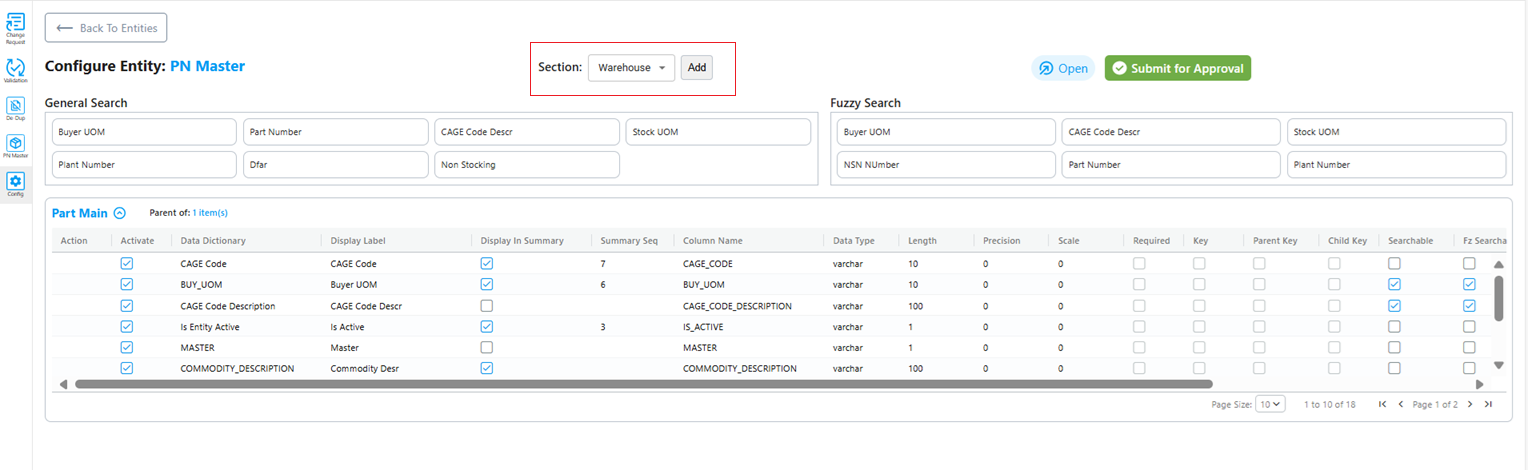Screen dimensions: 1528x470
Task: Select Stock UOM in General Search
Action: click(718, 132)
